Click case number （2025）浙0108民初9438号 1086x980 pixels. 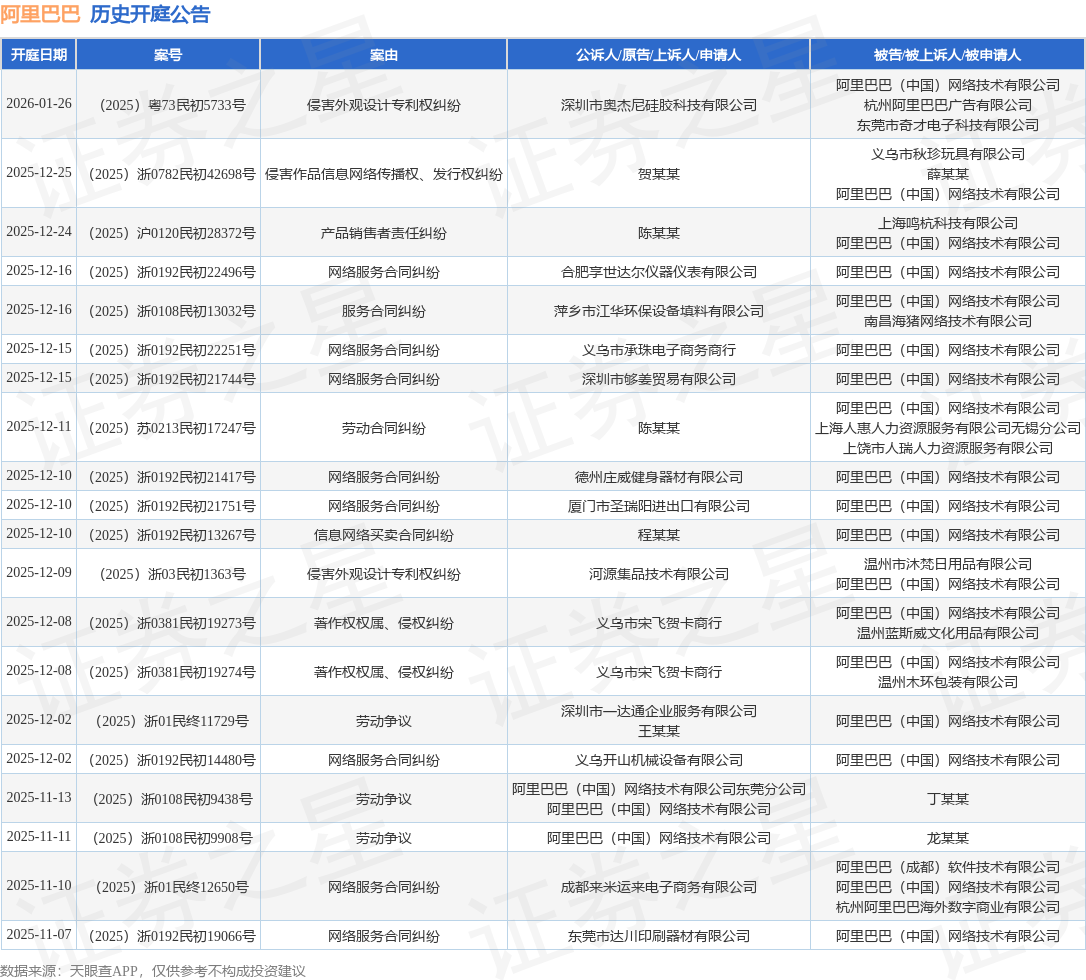(x=168, y=799)
